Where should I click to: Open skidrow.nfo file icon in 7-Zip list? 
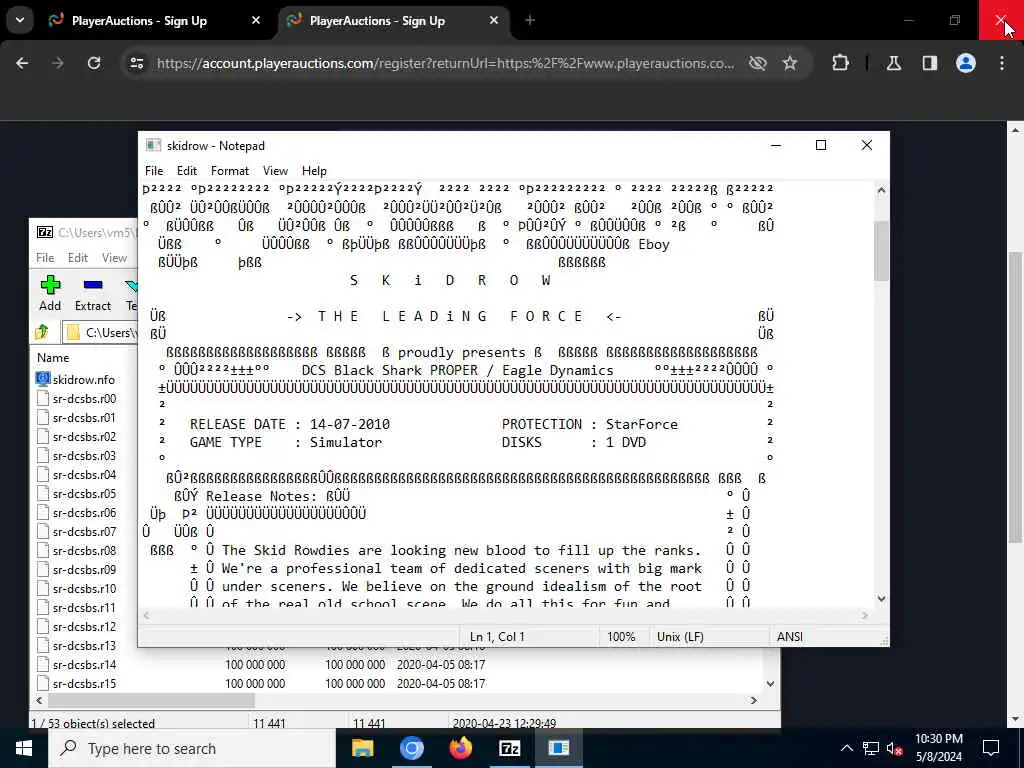(43, 379)
